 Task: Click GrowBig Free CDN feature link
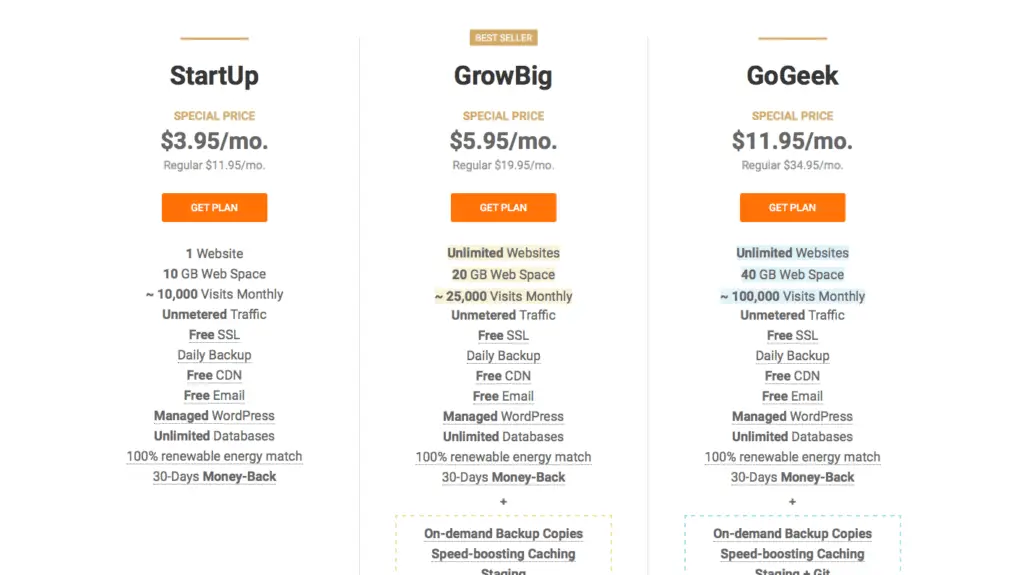tap(503, 376)
